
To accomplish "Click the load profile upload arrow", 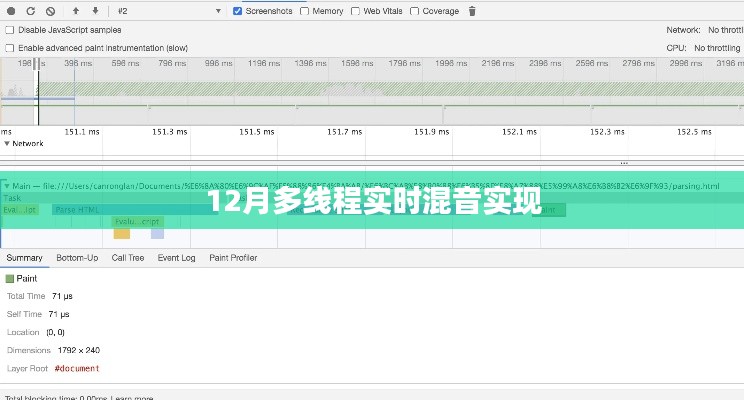I will tap(75, 11).
